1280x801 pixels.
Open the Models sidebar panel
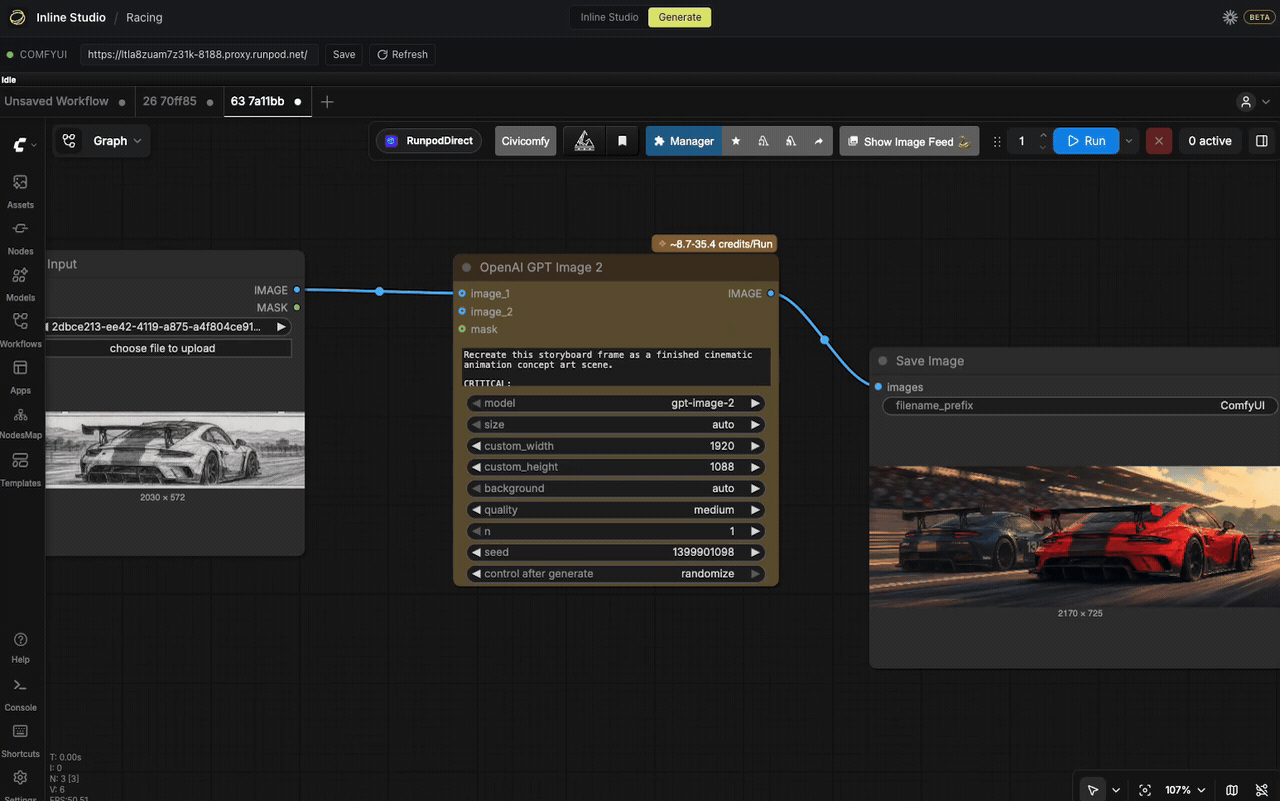(20, 283)
